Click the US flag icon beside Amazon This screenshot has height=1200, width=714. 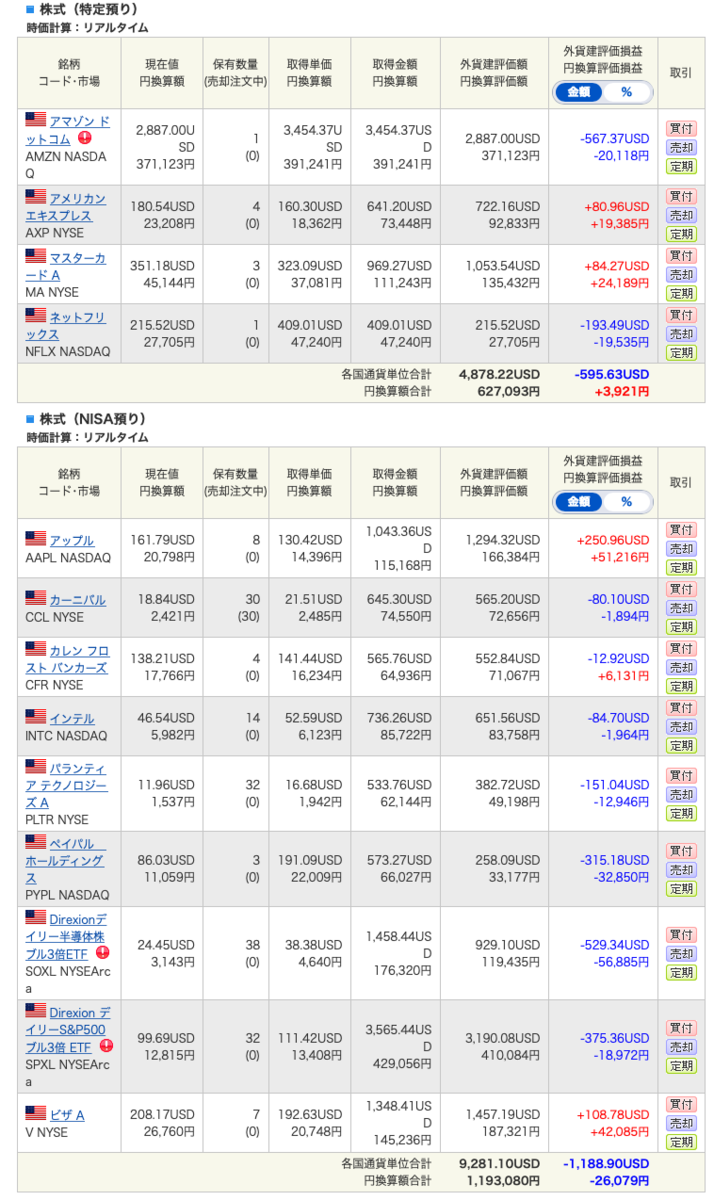pyautogui.click(x=36, y=121)
